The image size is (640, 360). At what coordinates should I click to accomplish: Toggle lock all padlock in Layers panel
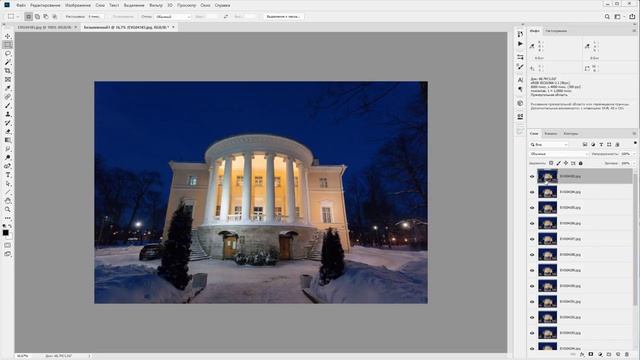pyautogui.click(x=581, y=163)
